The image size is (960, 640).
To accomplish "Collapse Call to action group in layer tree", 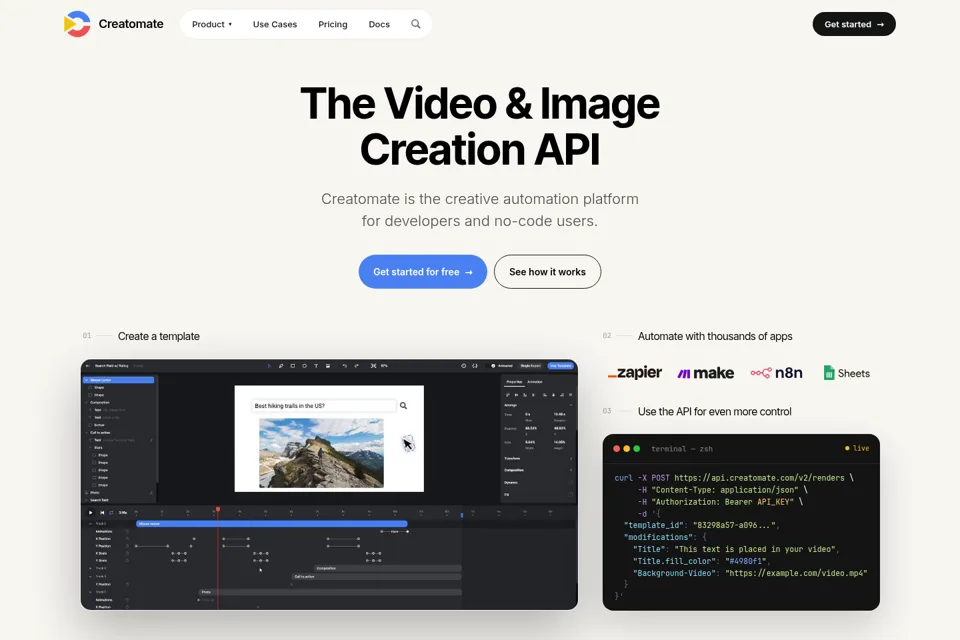I will point(86,432).
